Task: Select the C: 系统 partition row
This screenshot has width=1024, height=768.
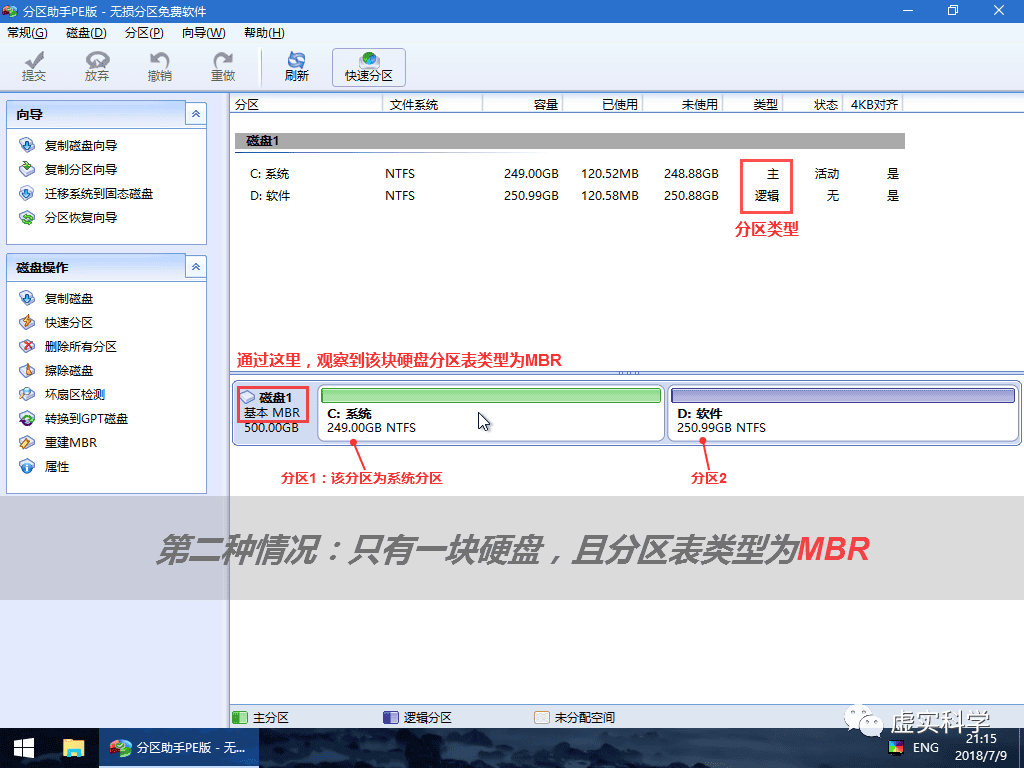Action: pyautogui.click(x=569, y=174)
